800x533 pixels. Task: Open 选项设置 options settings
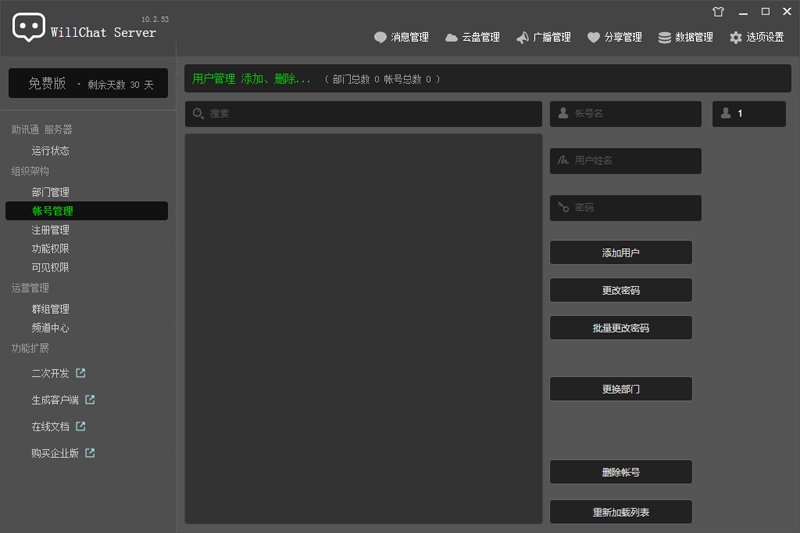pos(756,37)
